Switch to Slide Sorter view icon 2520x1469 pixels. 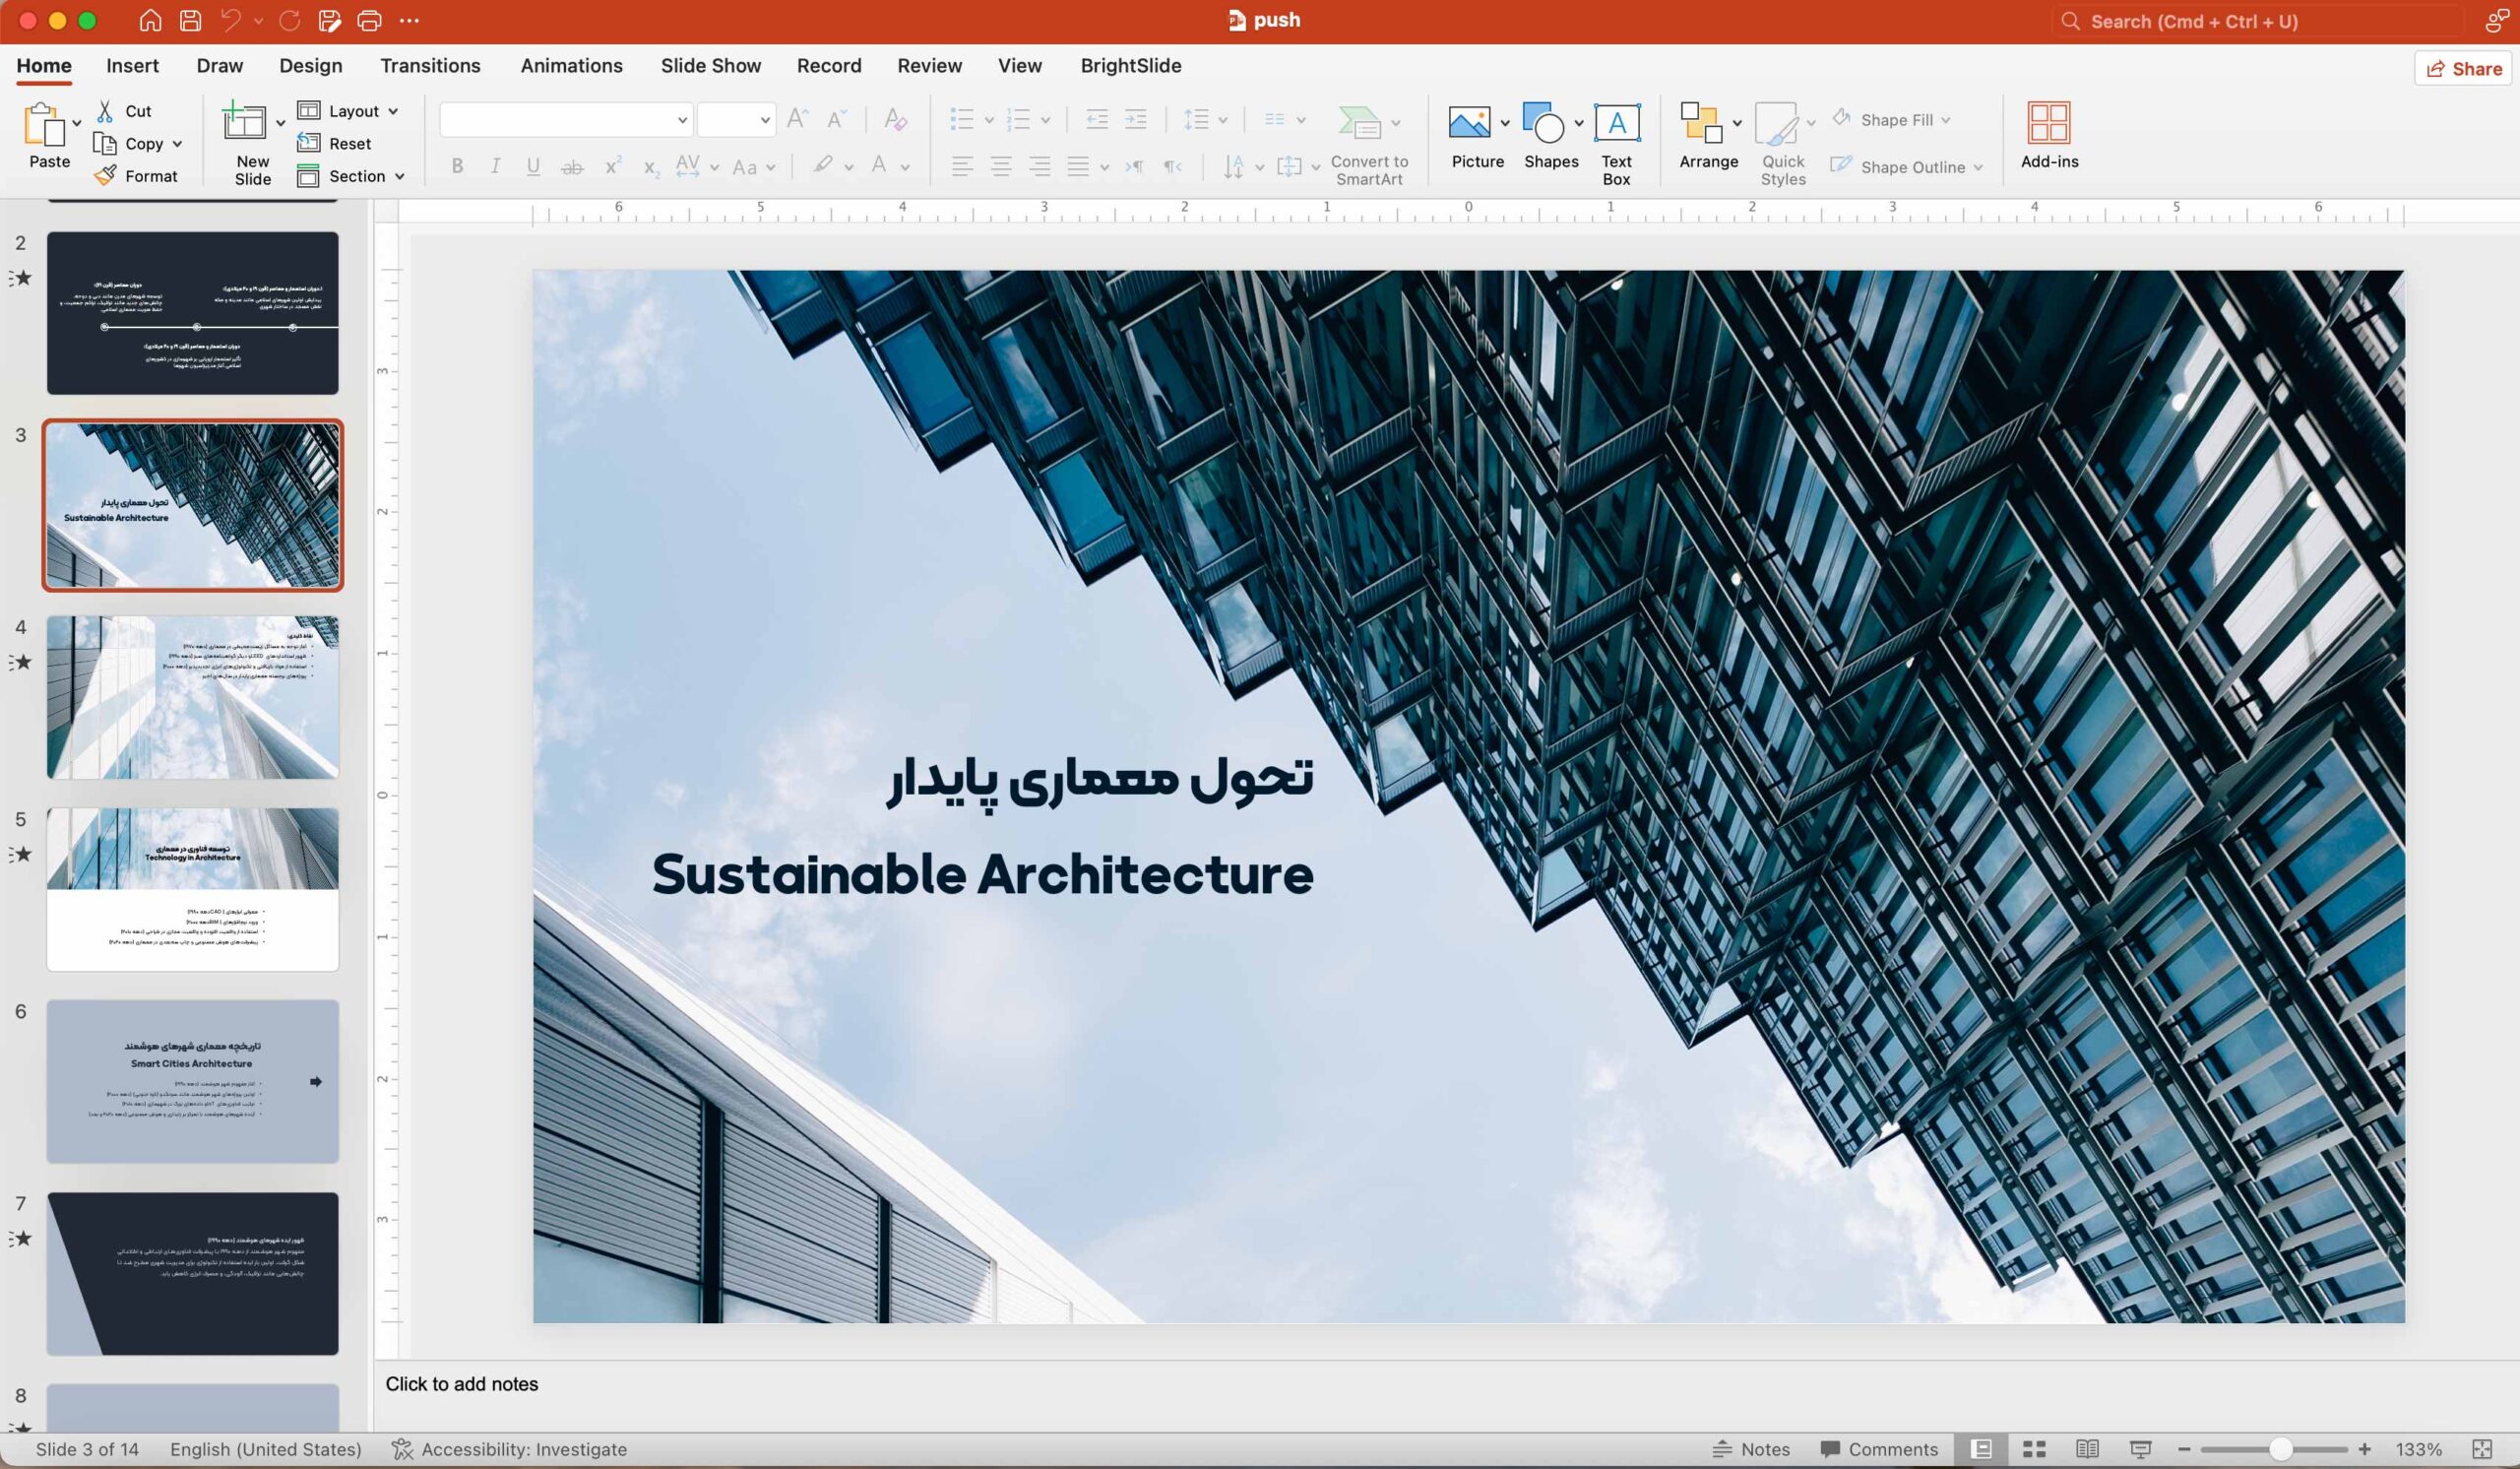(2034, 1449)
